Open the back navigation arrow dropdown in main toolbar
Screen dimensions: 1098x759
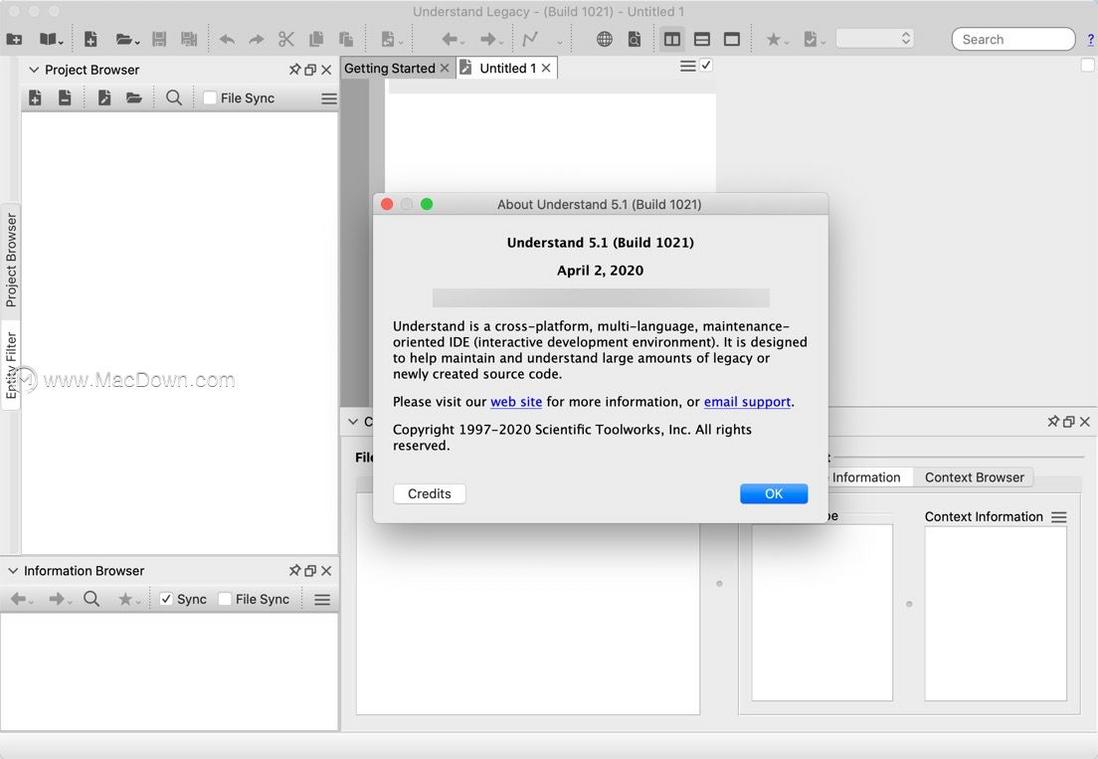coord(453,39)
